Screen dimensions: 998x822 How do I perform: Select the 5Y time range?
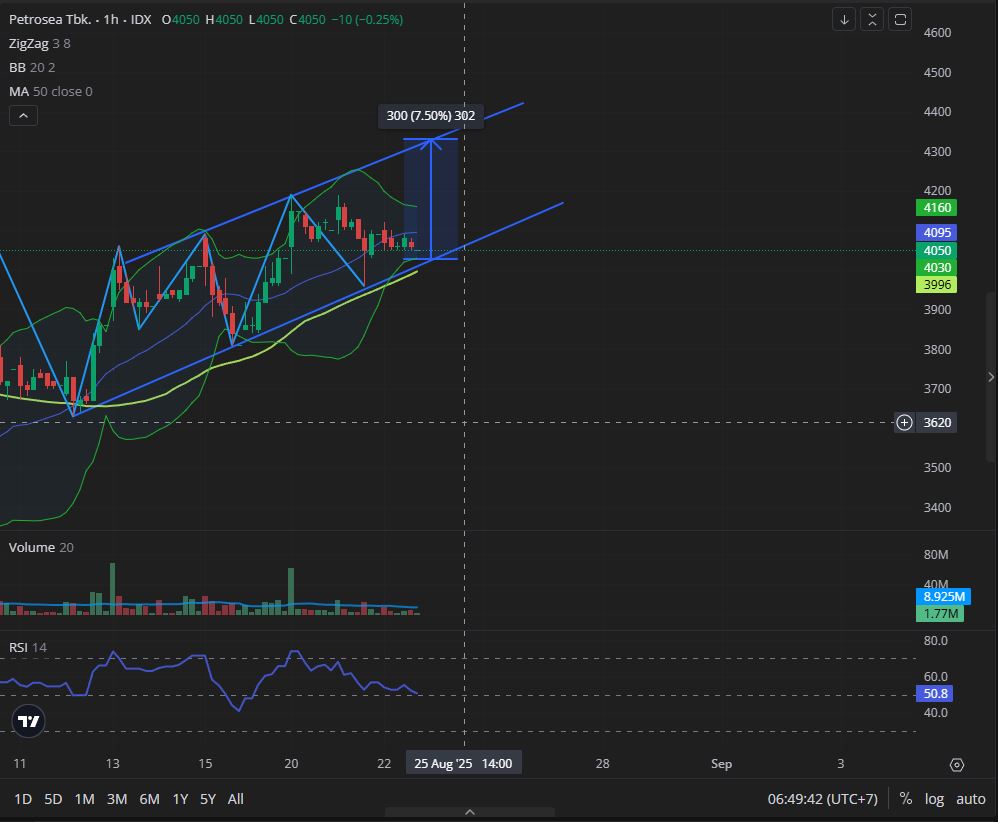pos(207,799)
